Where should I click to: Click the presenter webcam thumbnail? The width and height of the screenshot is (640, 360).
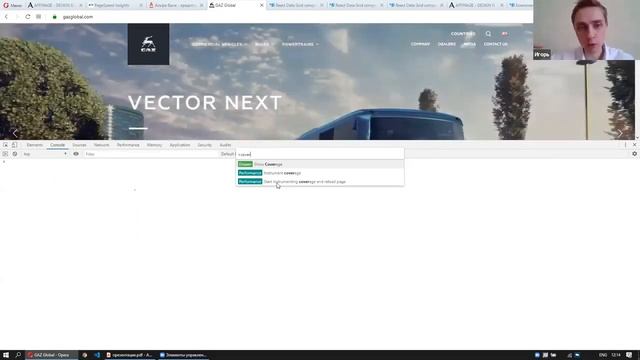point(587,30)
